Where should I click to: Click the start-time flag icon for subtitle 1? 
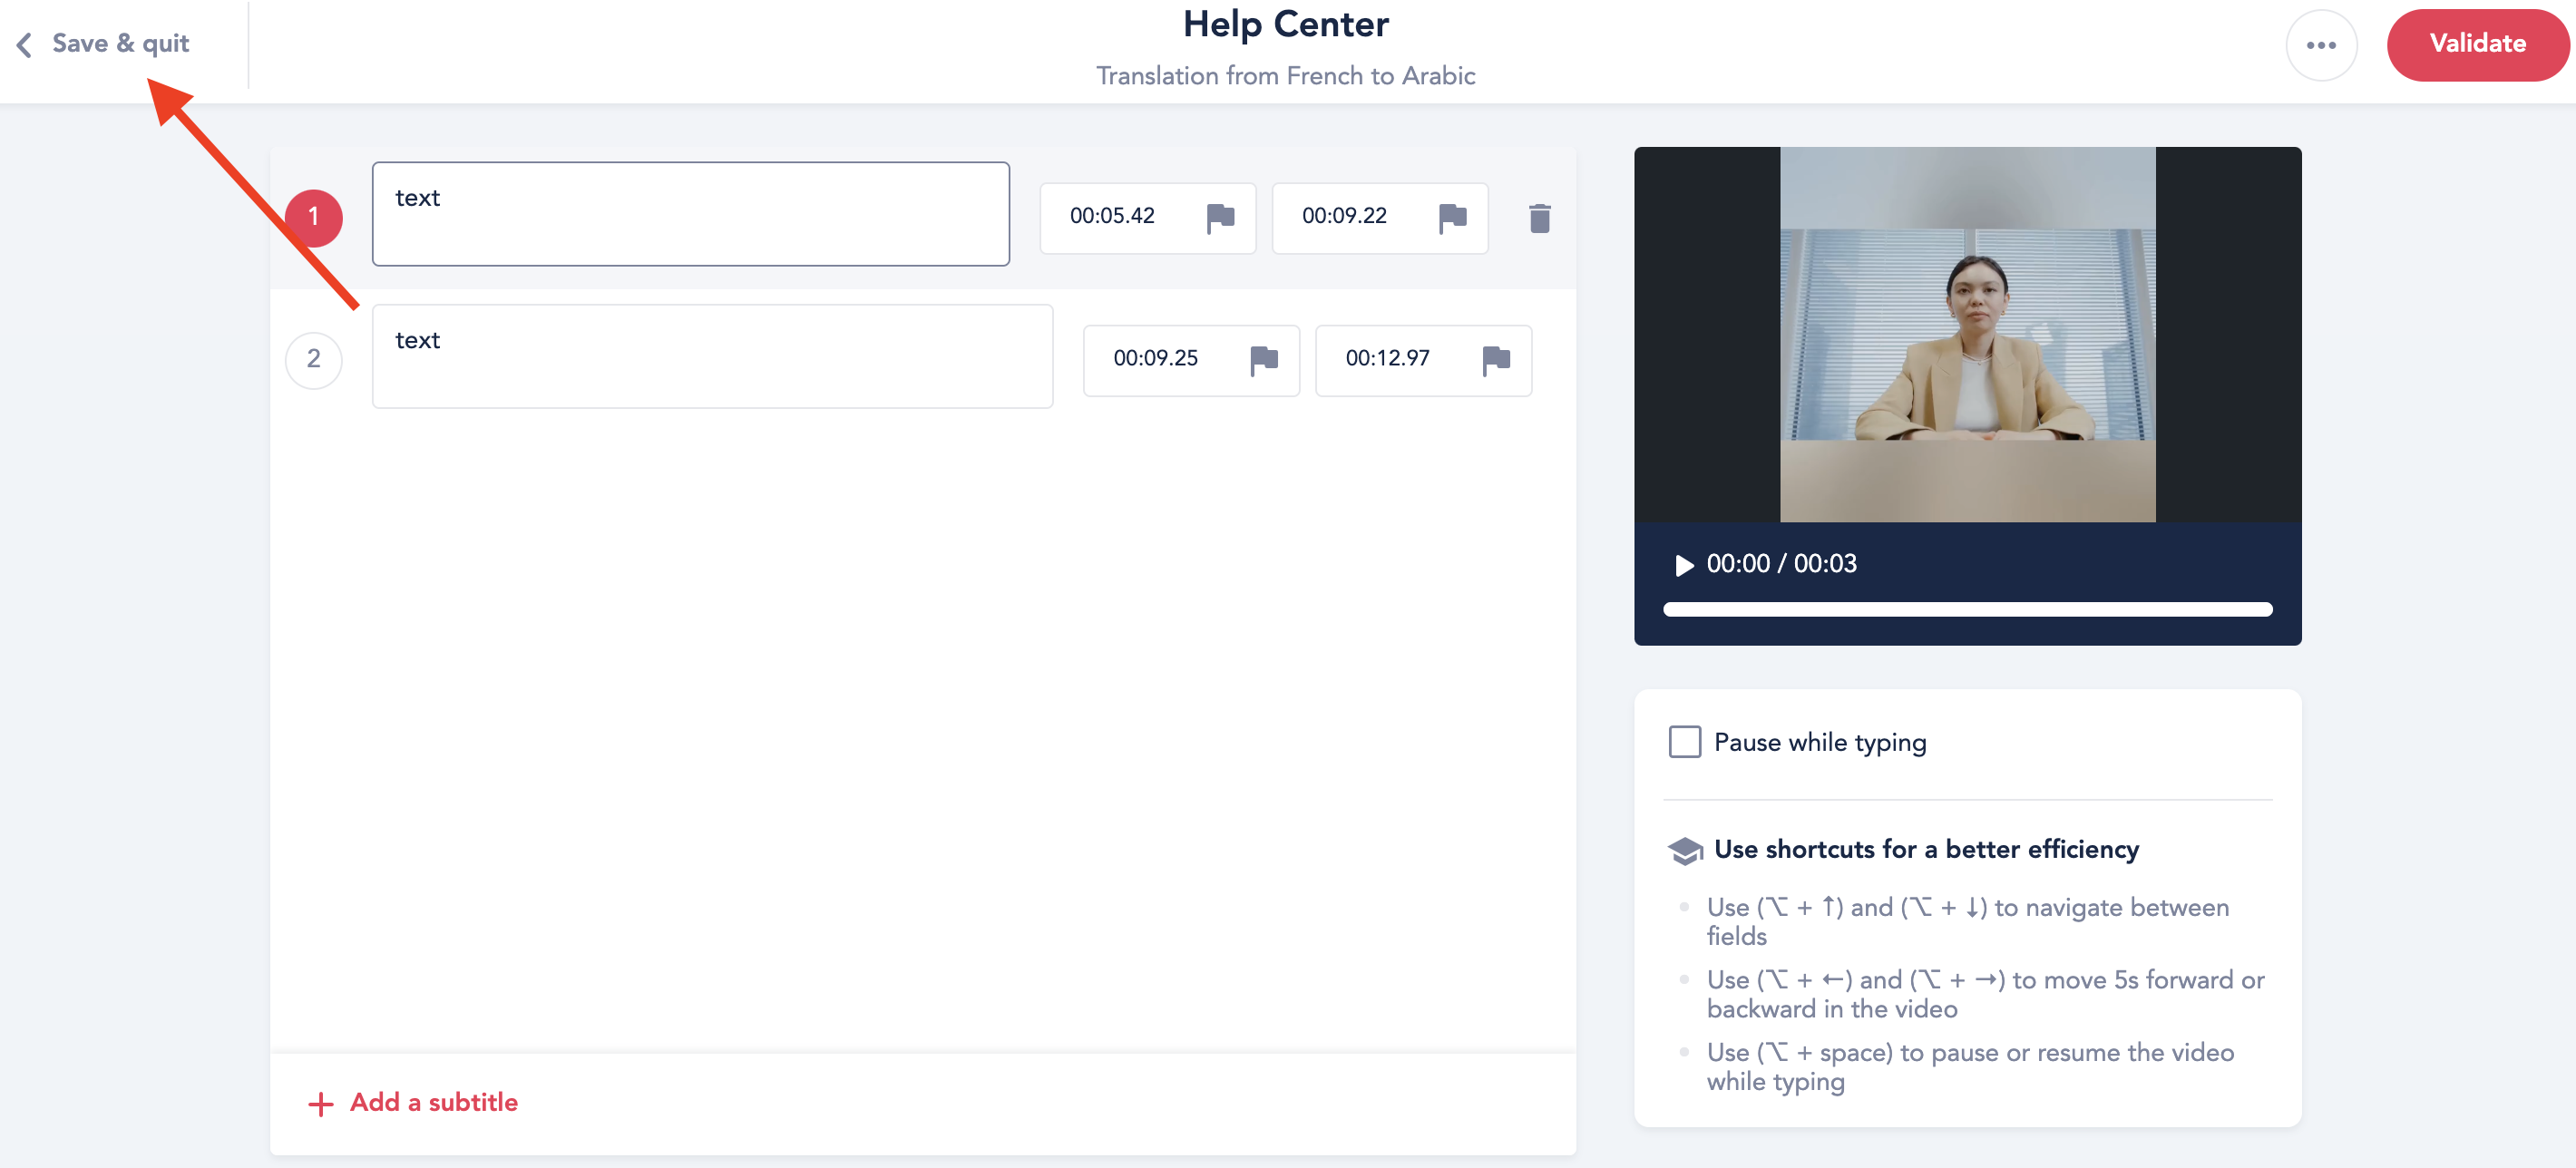click(x=1220, y=217)
